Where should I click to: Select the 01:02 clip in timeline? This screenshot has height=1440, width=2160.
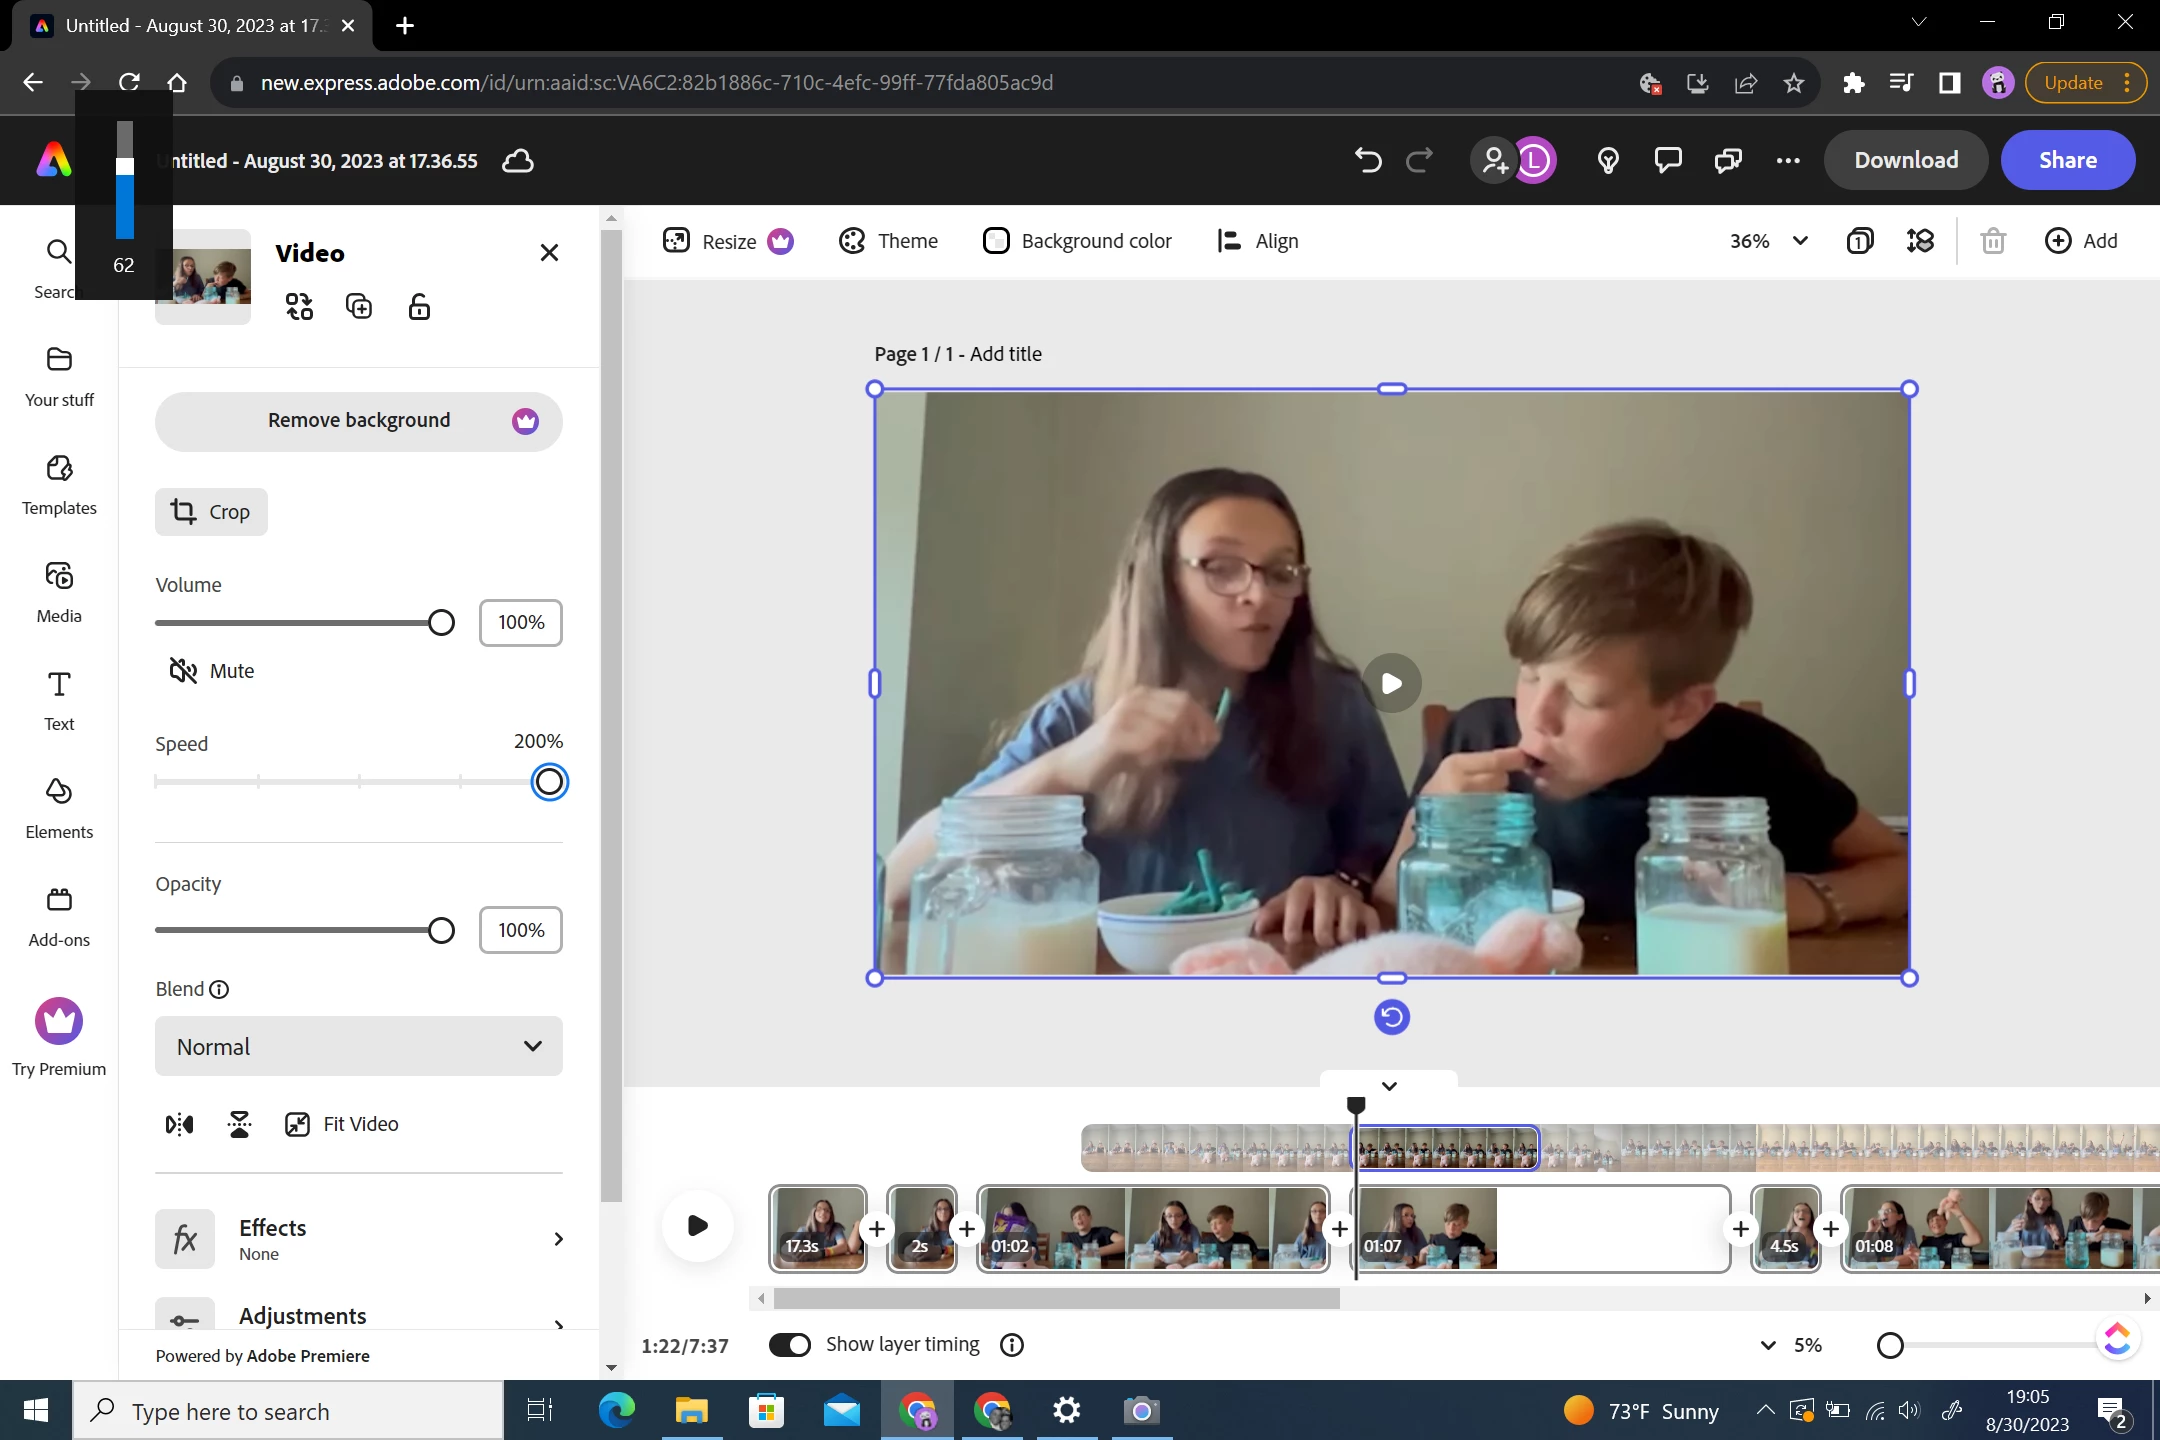pos(1152,1229)
